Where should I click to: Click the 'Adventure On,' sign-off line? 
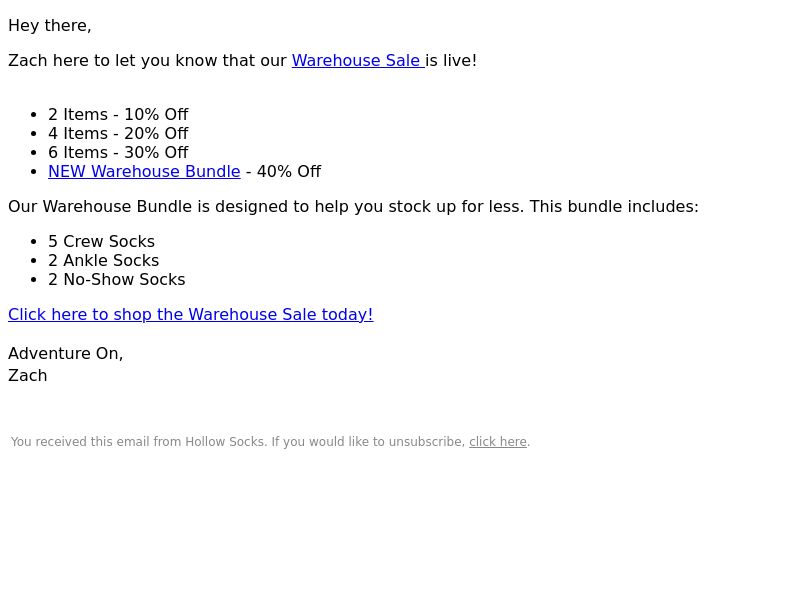(65, 353)
